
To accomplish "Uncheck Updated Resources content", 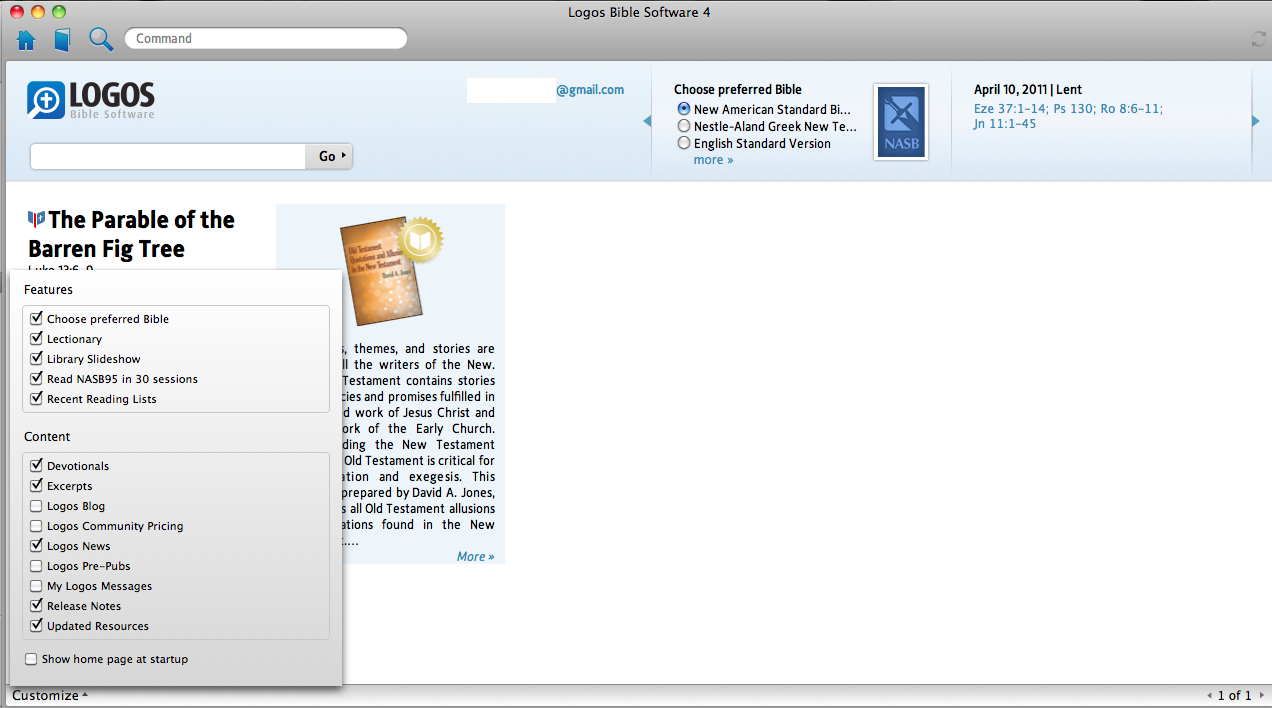I will 37,626.
